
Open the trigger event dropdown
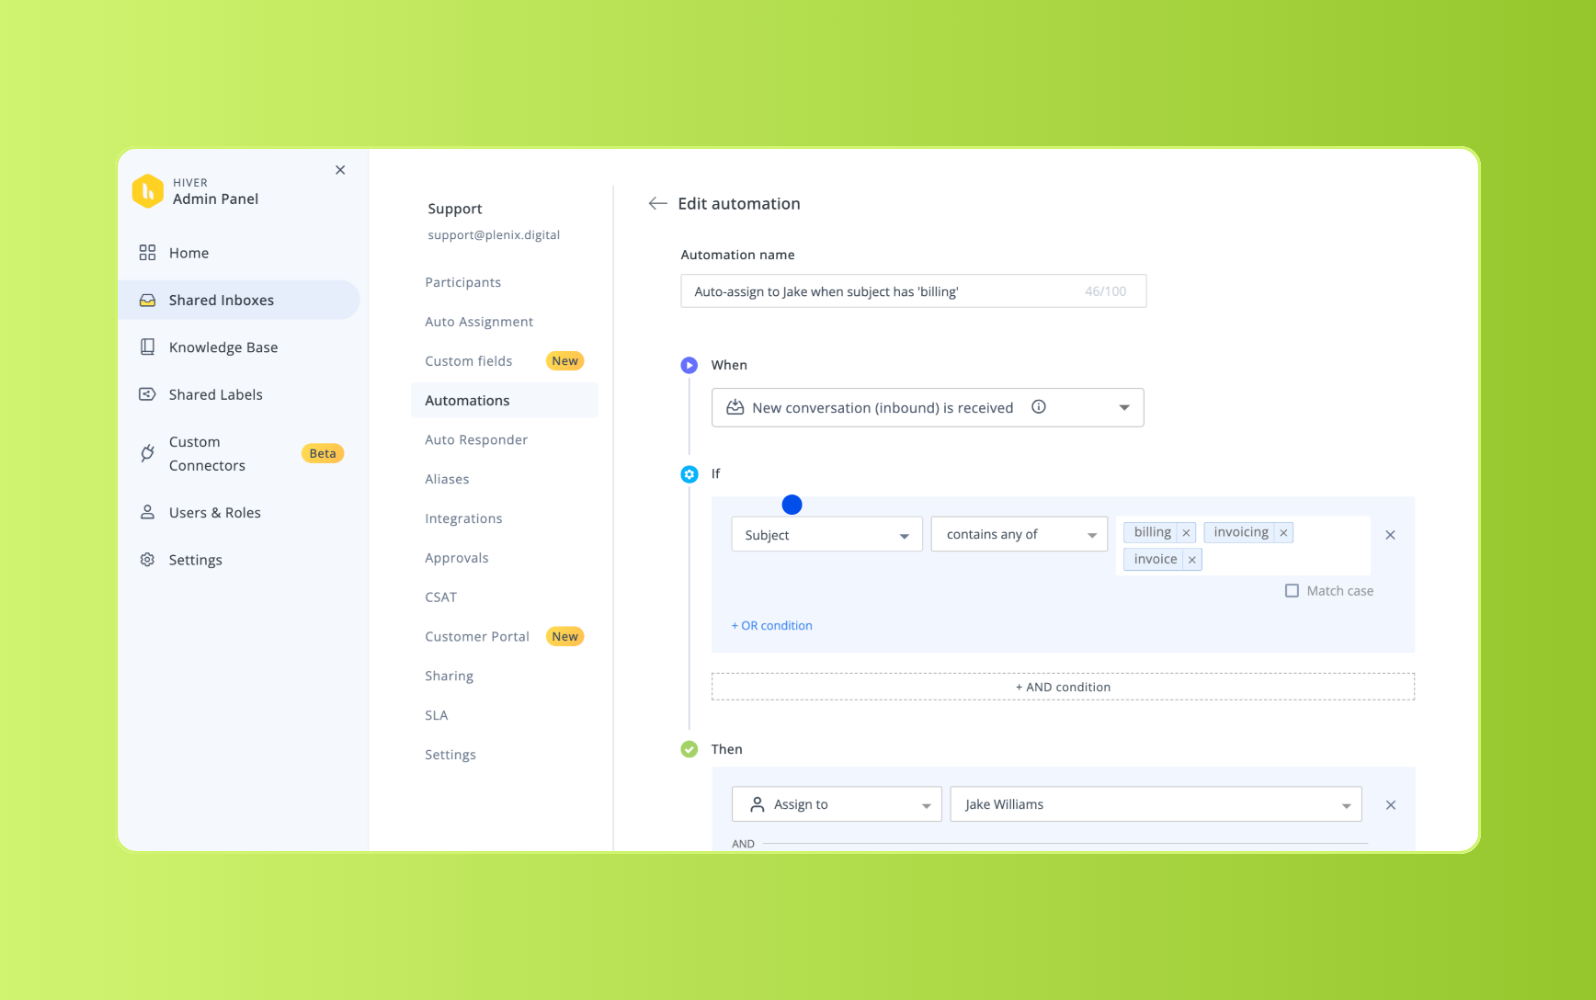[927, 407]
